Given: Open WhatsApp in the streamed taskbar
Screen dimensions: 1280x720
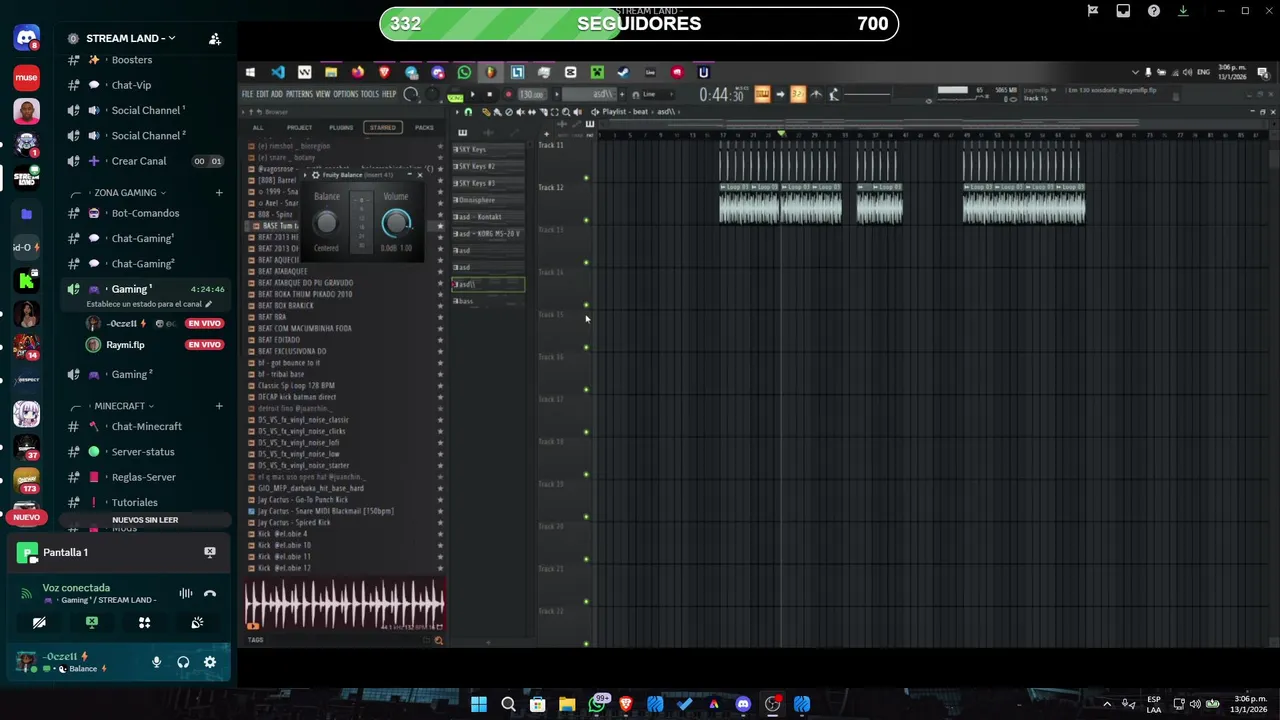Looking at the screenshot, I should (x=464, y=72).
